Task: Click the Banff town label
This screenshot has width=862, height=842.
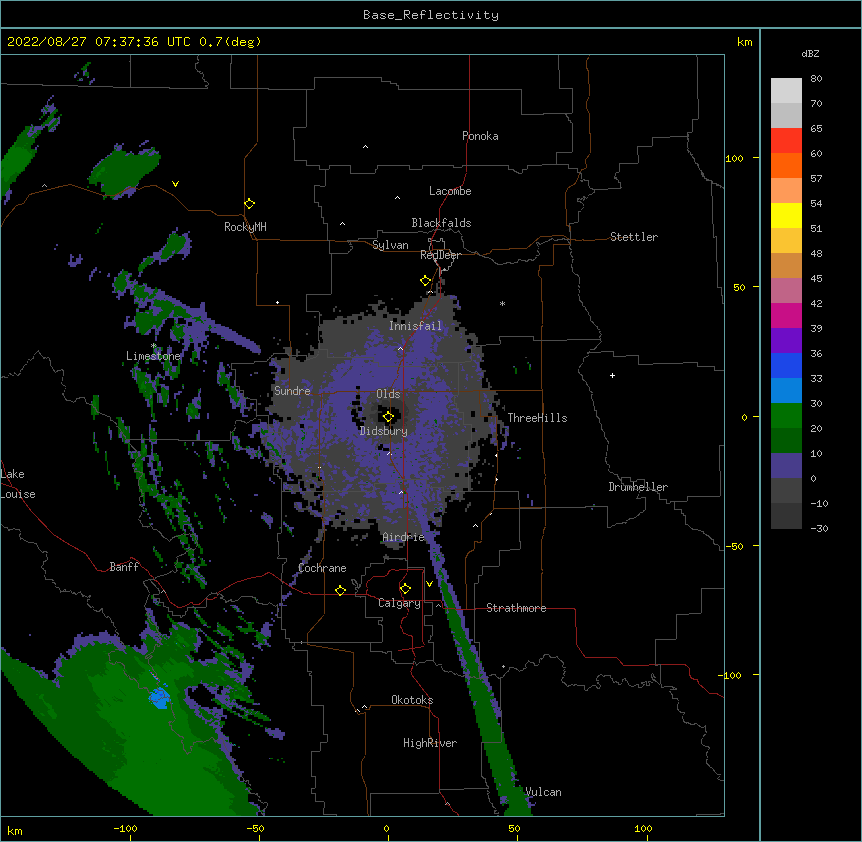Action: [124, 567]
